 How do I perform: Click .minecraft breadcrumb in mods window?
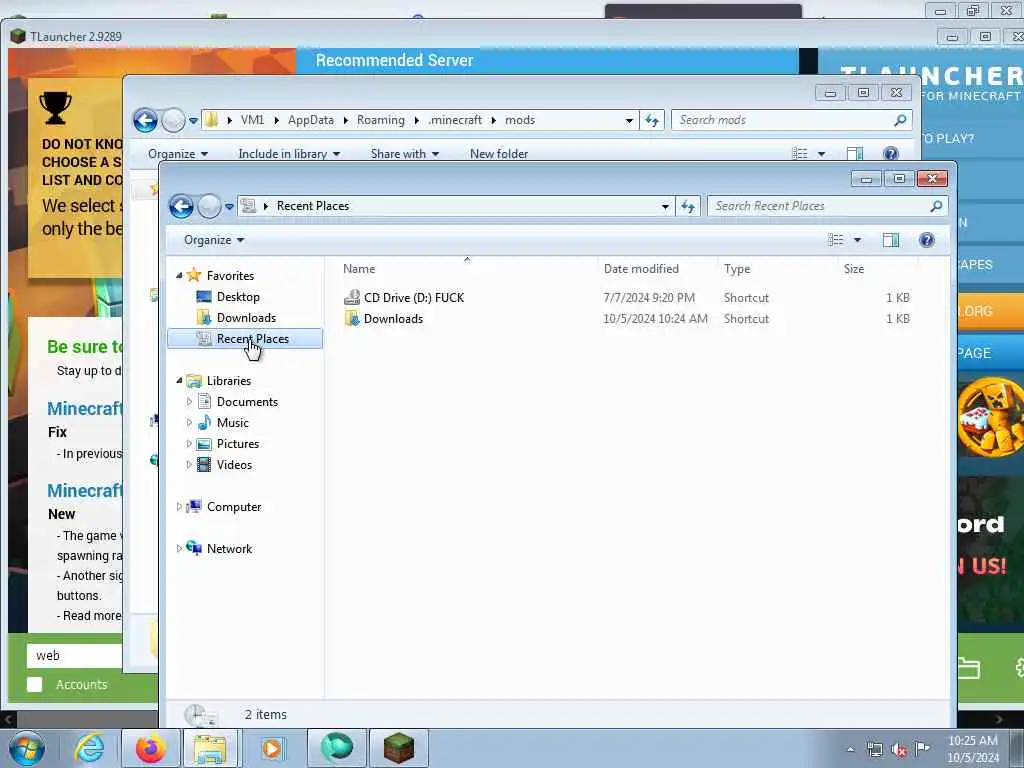455,120
